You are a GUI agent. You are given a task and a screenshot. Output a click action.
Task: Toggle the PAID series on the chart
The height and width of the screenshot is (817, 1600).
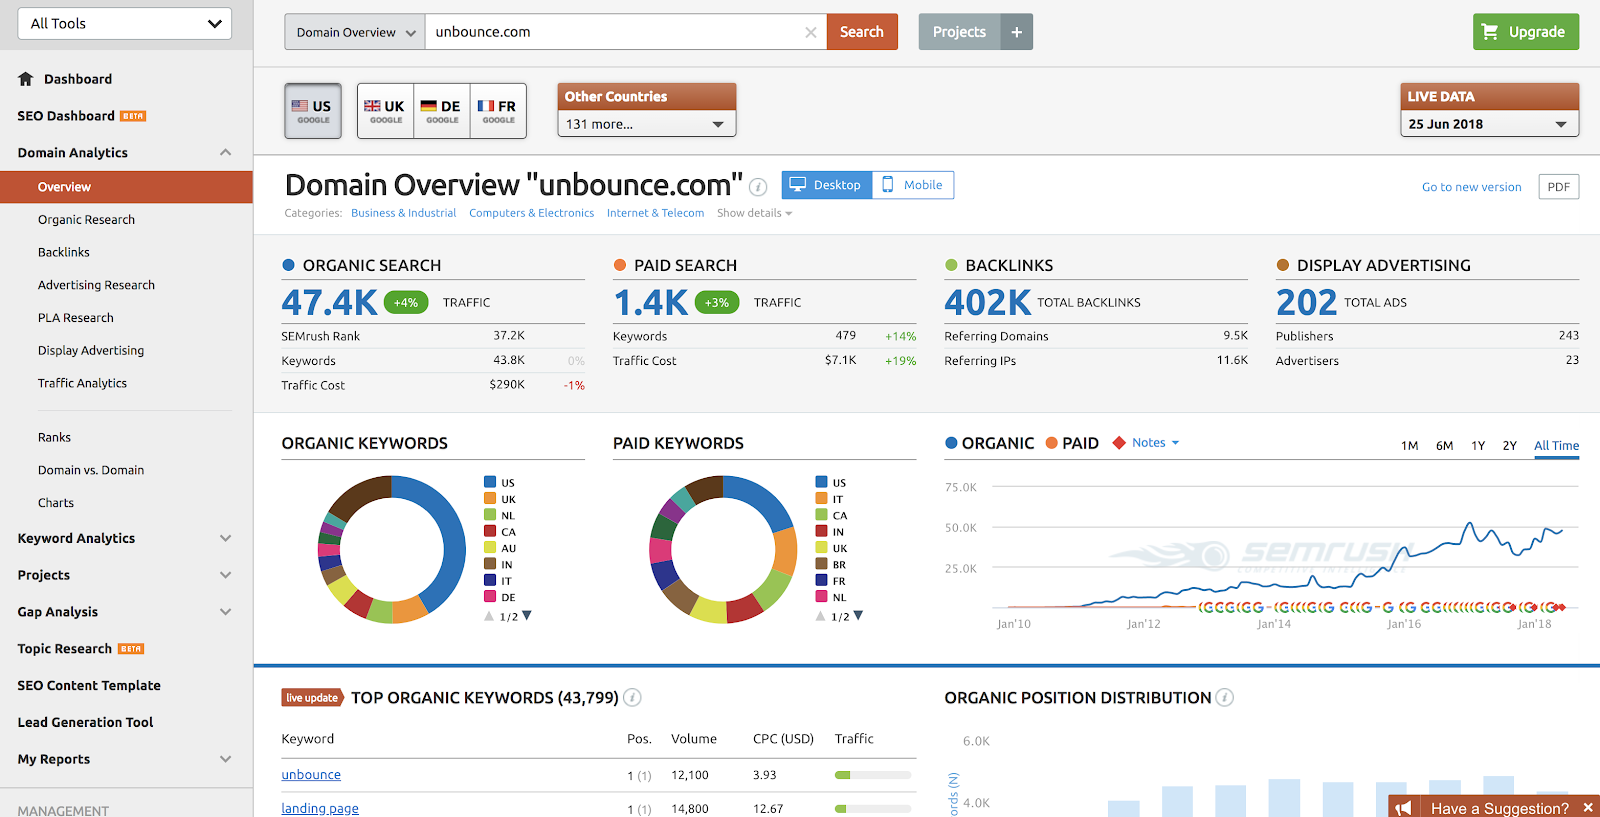point(1072,443)
